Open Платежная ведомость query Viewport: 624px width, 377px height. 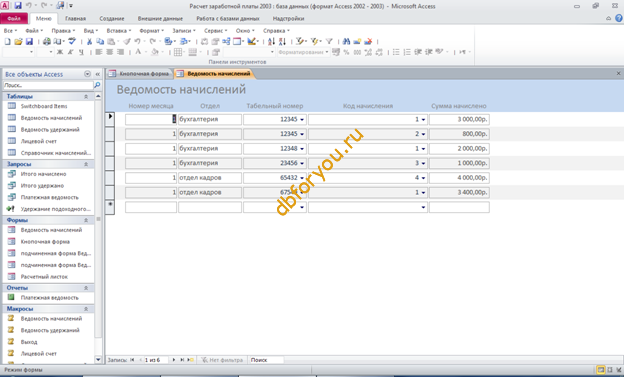point(49,197)
